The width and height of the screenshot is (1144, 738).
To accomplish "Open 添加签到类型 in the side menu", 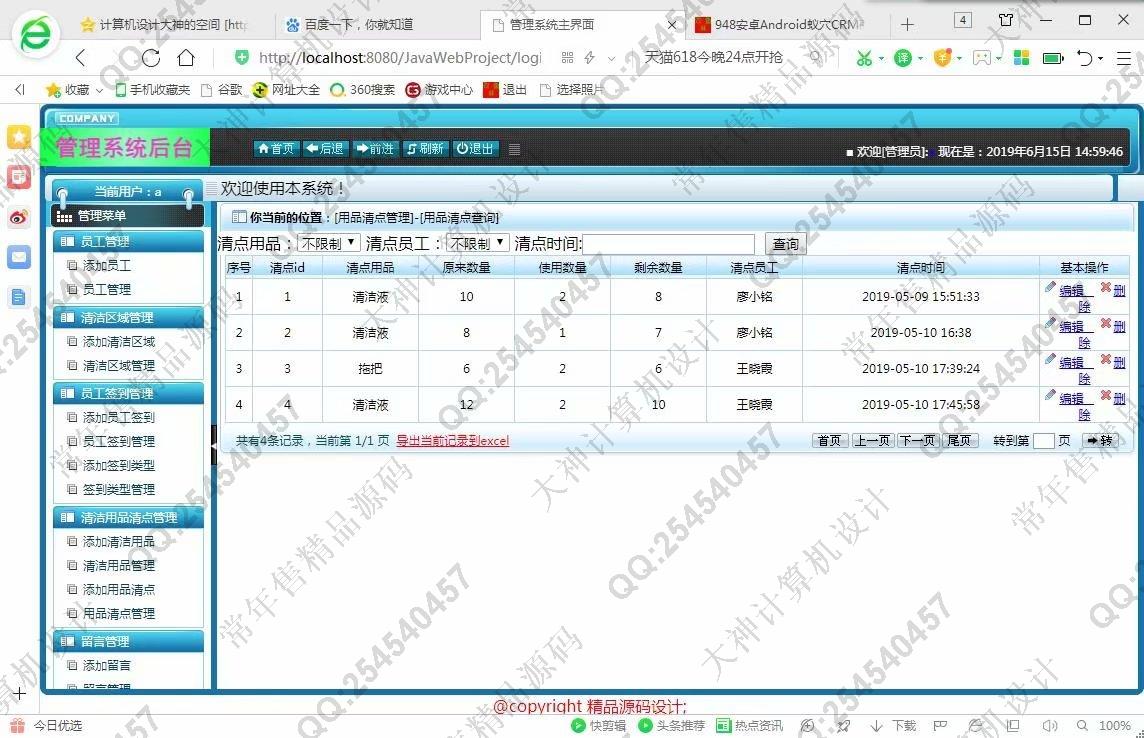I will click(118, 465).
